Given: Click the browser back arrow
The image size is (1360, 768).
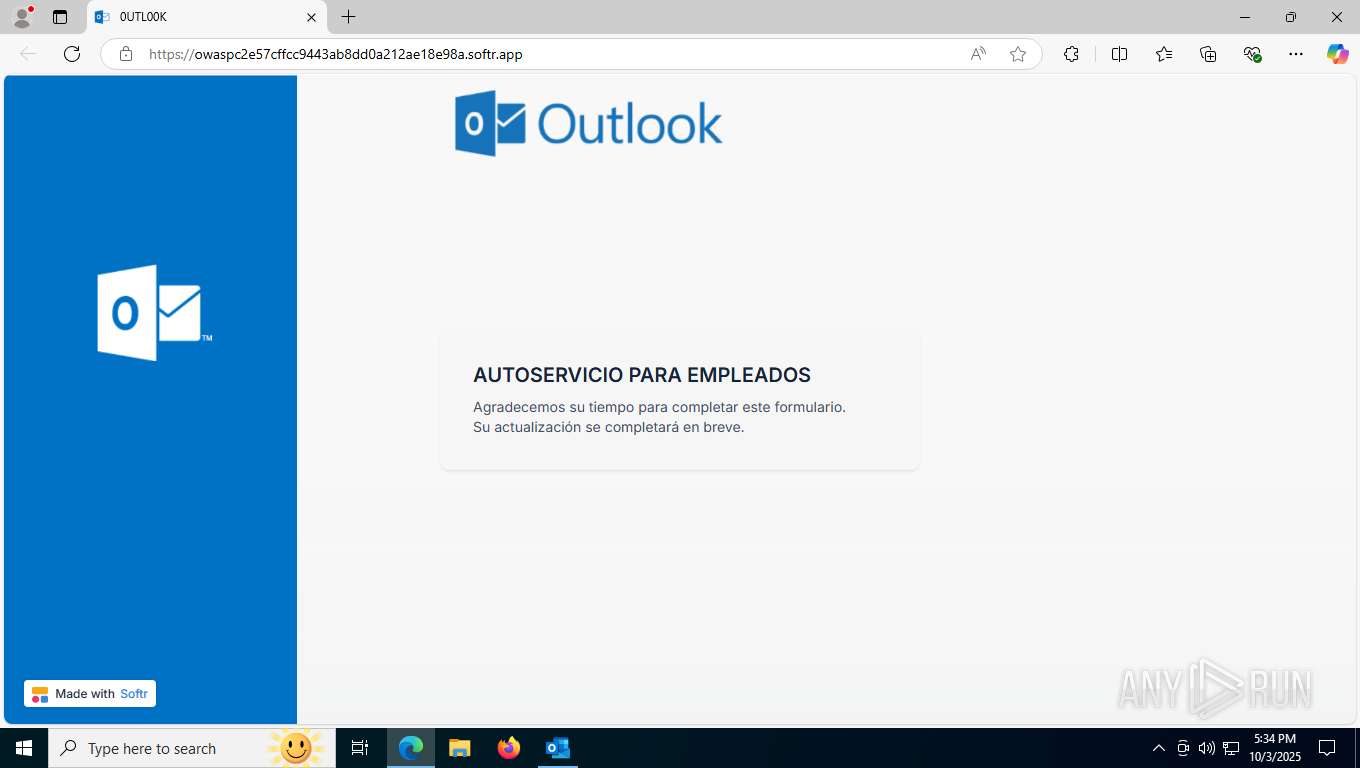Looking at the screenshot, I should click(28, 54).
